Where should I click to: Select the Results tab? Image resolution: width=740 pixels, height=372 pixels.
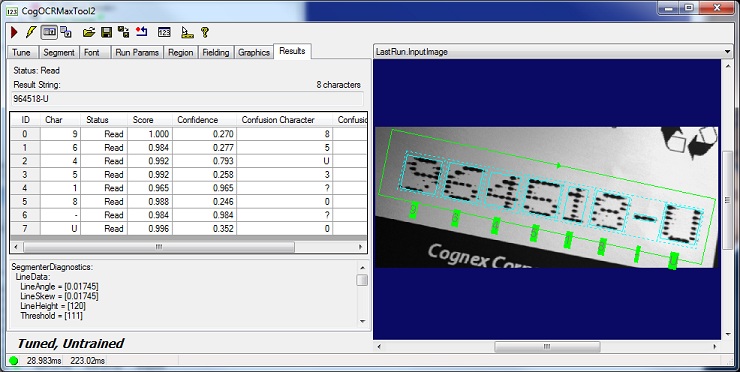click(292, 51)
